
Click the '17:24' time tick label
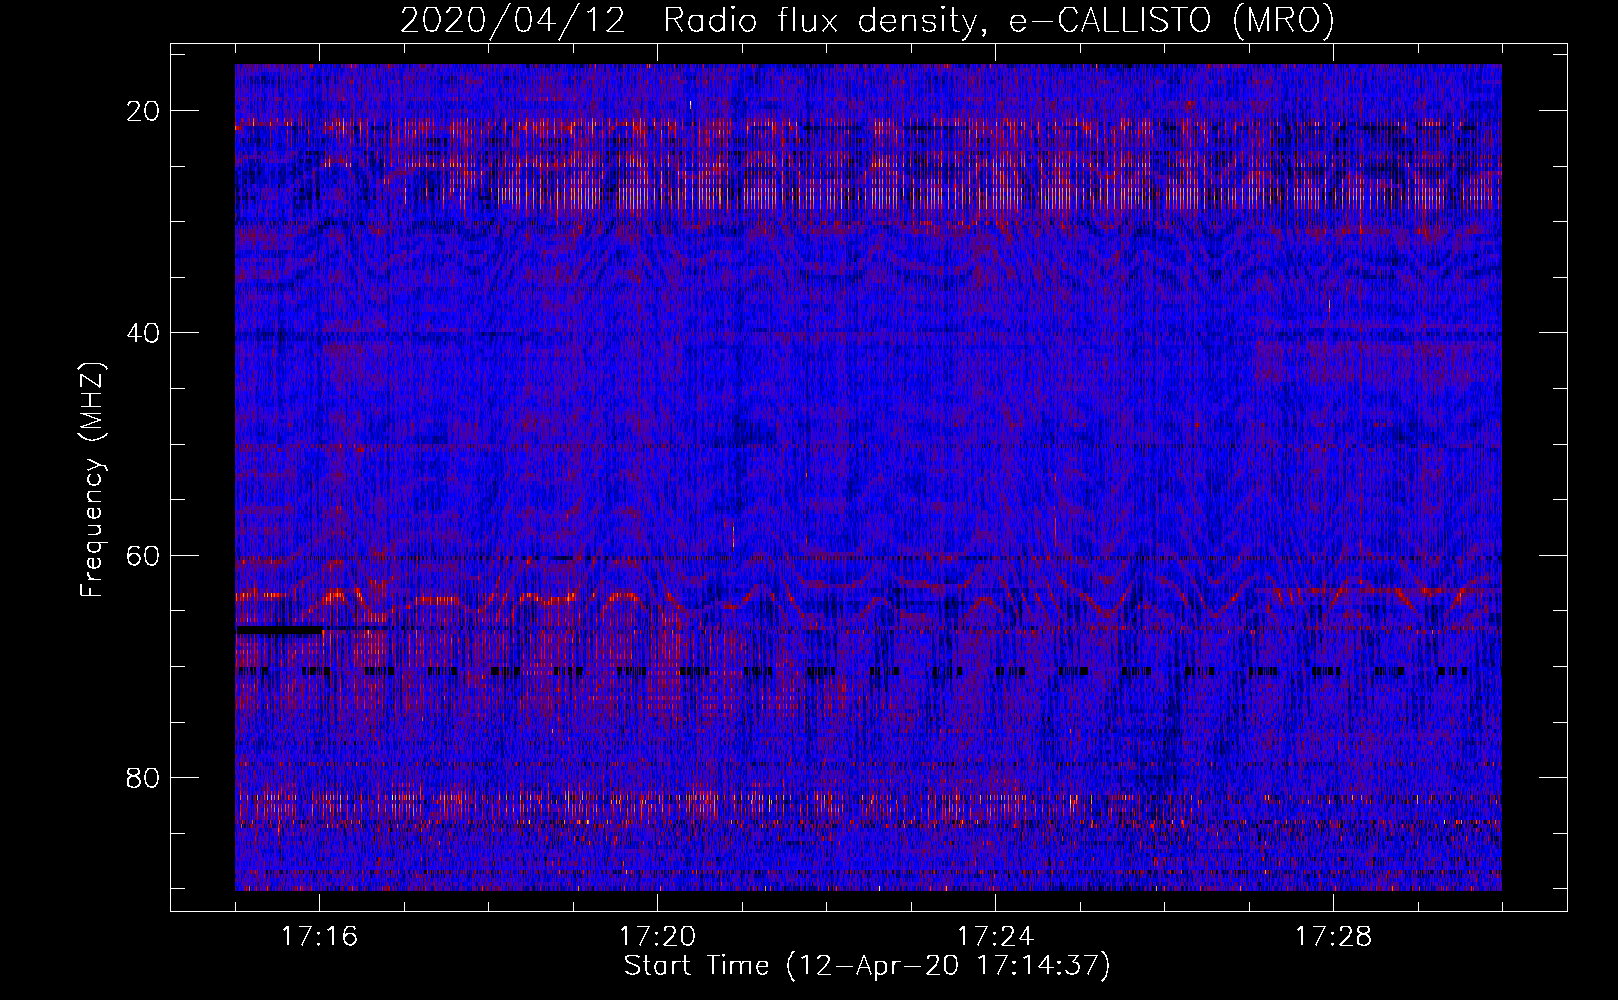995,936
